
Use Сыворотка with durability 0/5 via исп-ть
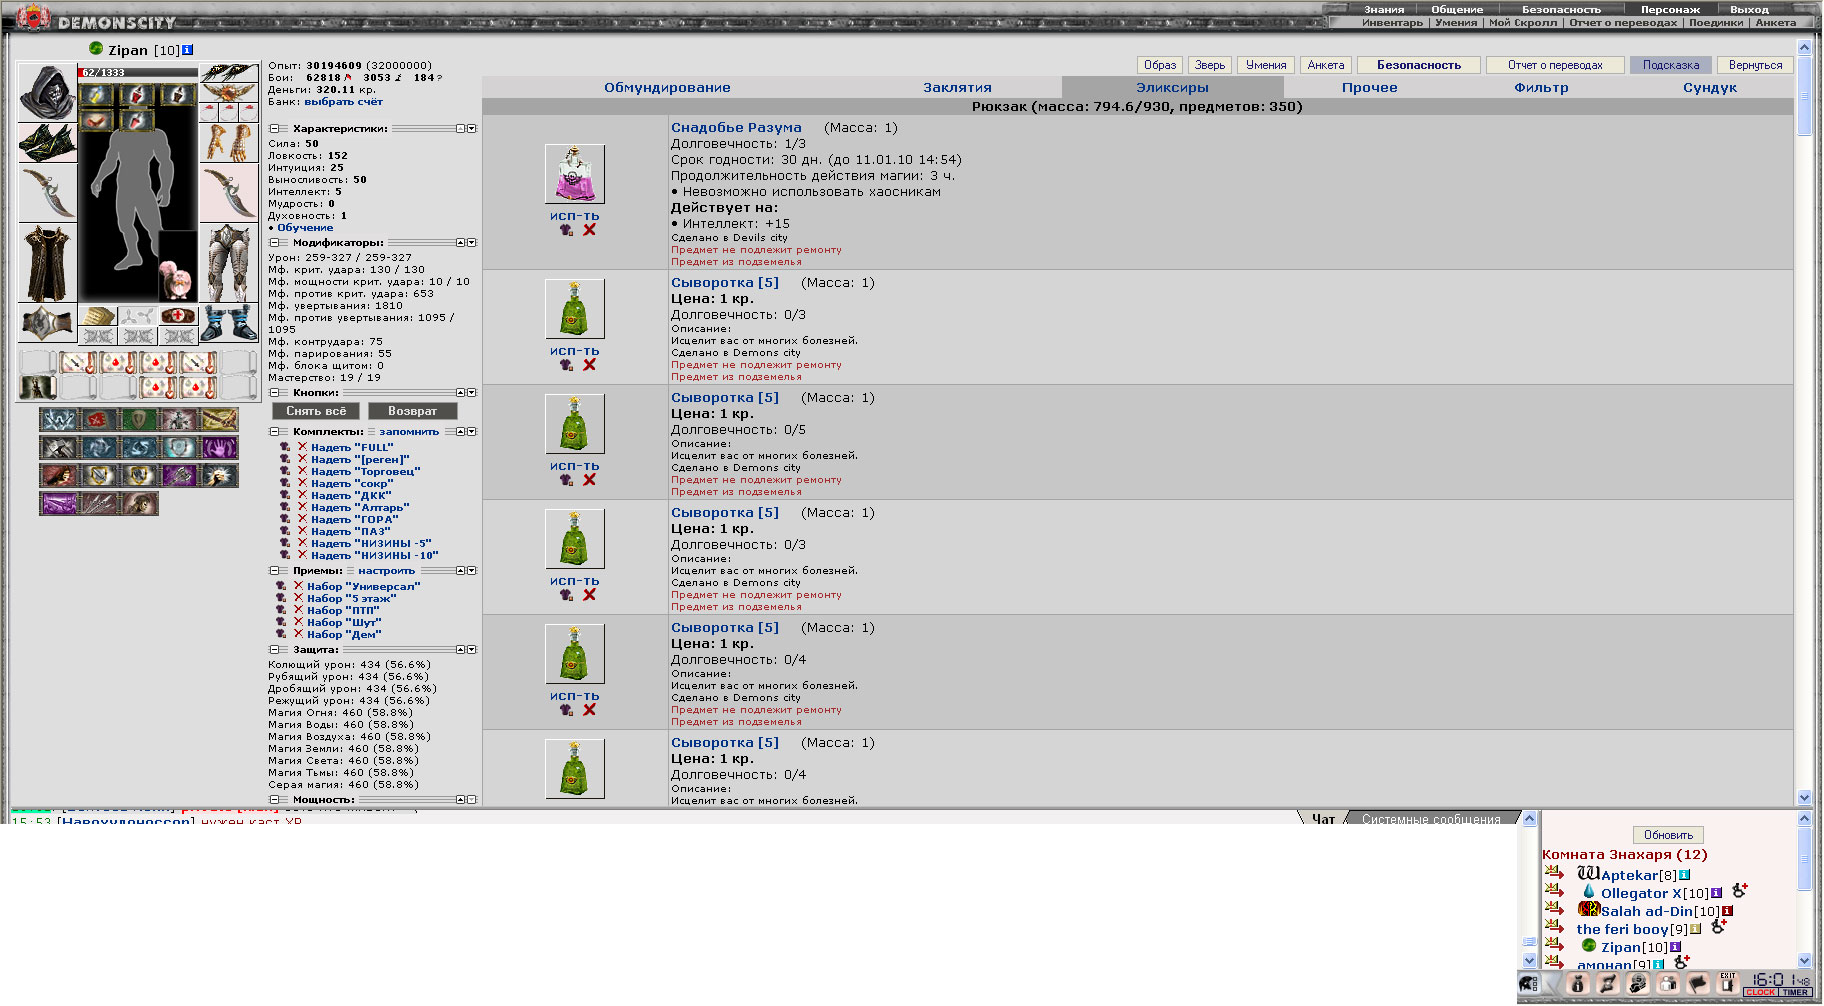[574, 466]
